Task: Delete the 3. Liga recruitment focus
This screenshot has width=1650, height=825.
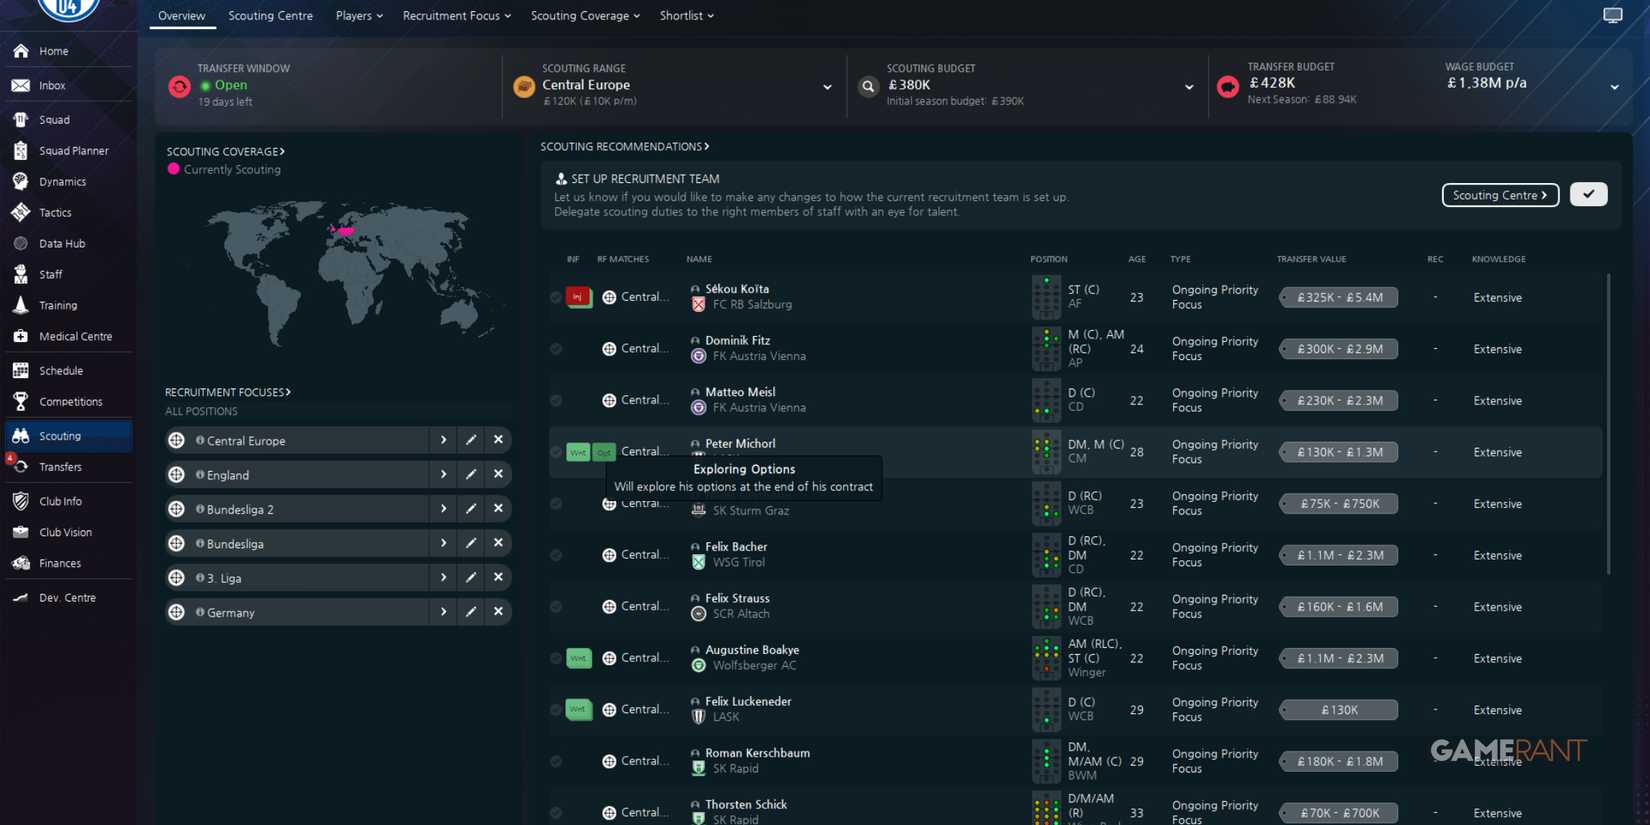Action: 498,578
